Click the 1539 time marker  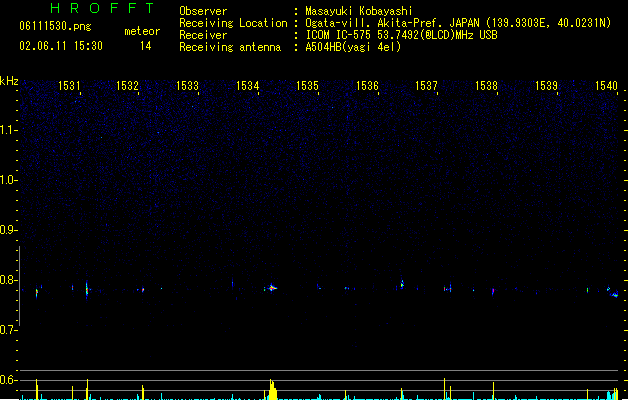pos(546,86)
